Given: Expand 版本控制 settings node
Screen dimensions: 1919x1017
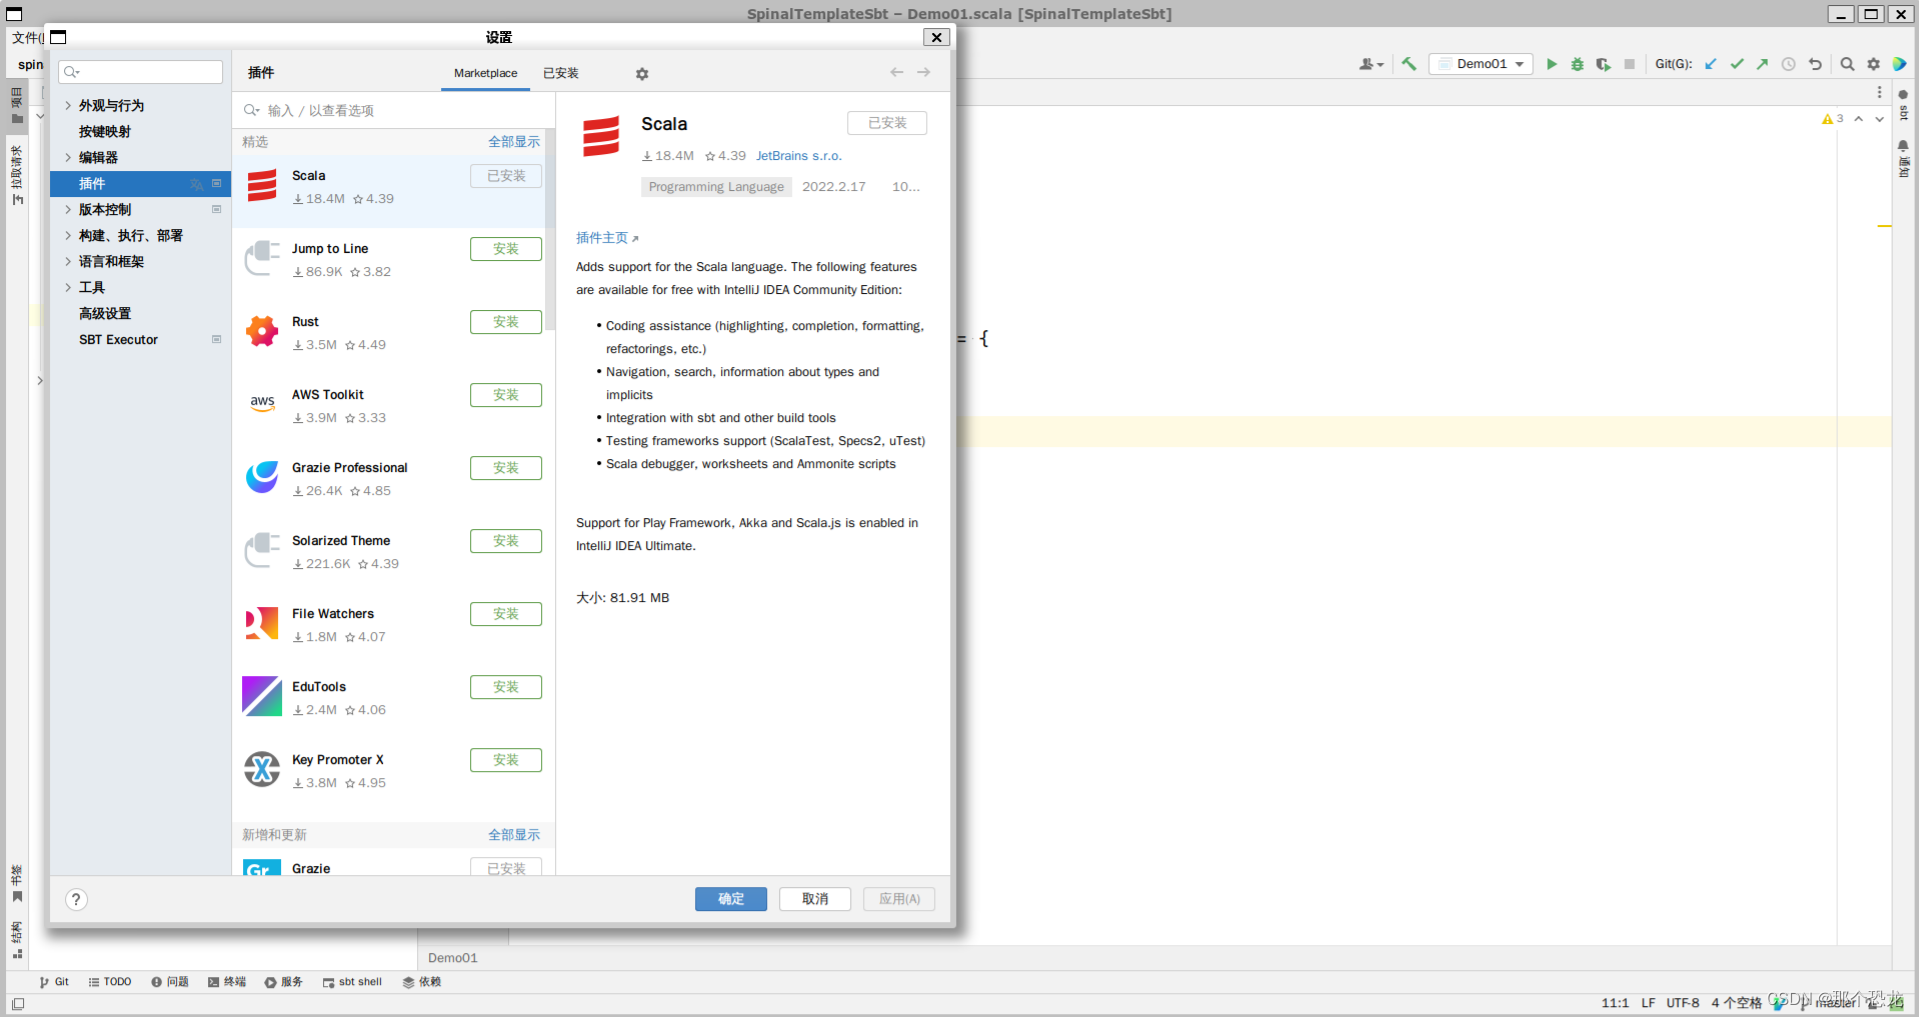Looking at the screenshot, I should point(68,209).
